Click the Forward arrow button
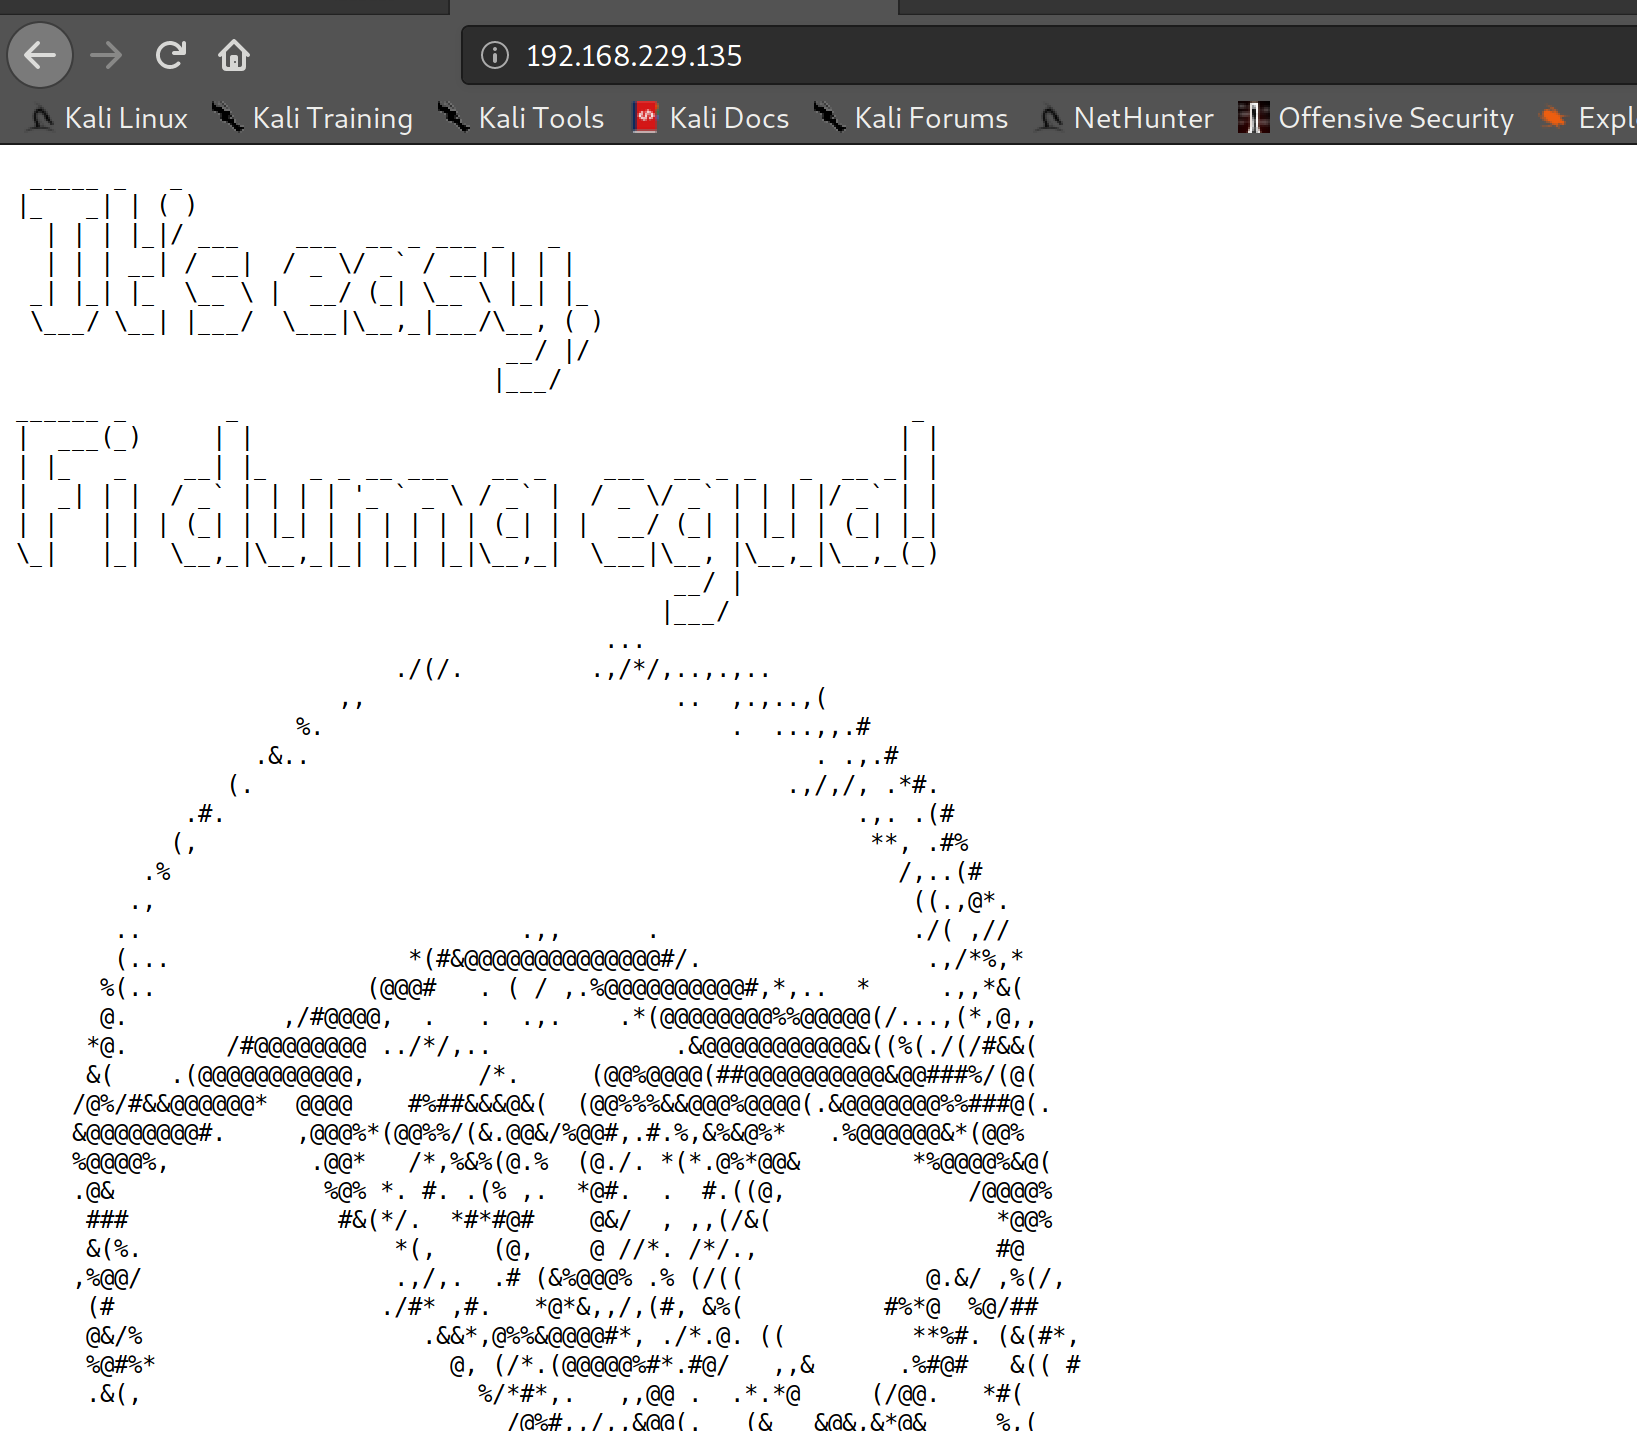1637x1431 pixels. click(x=105, y=55)
